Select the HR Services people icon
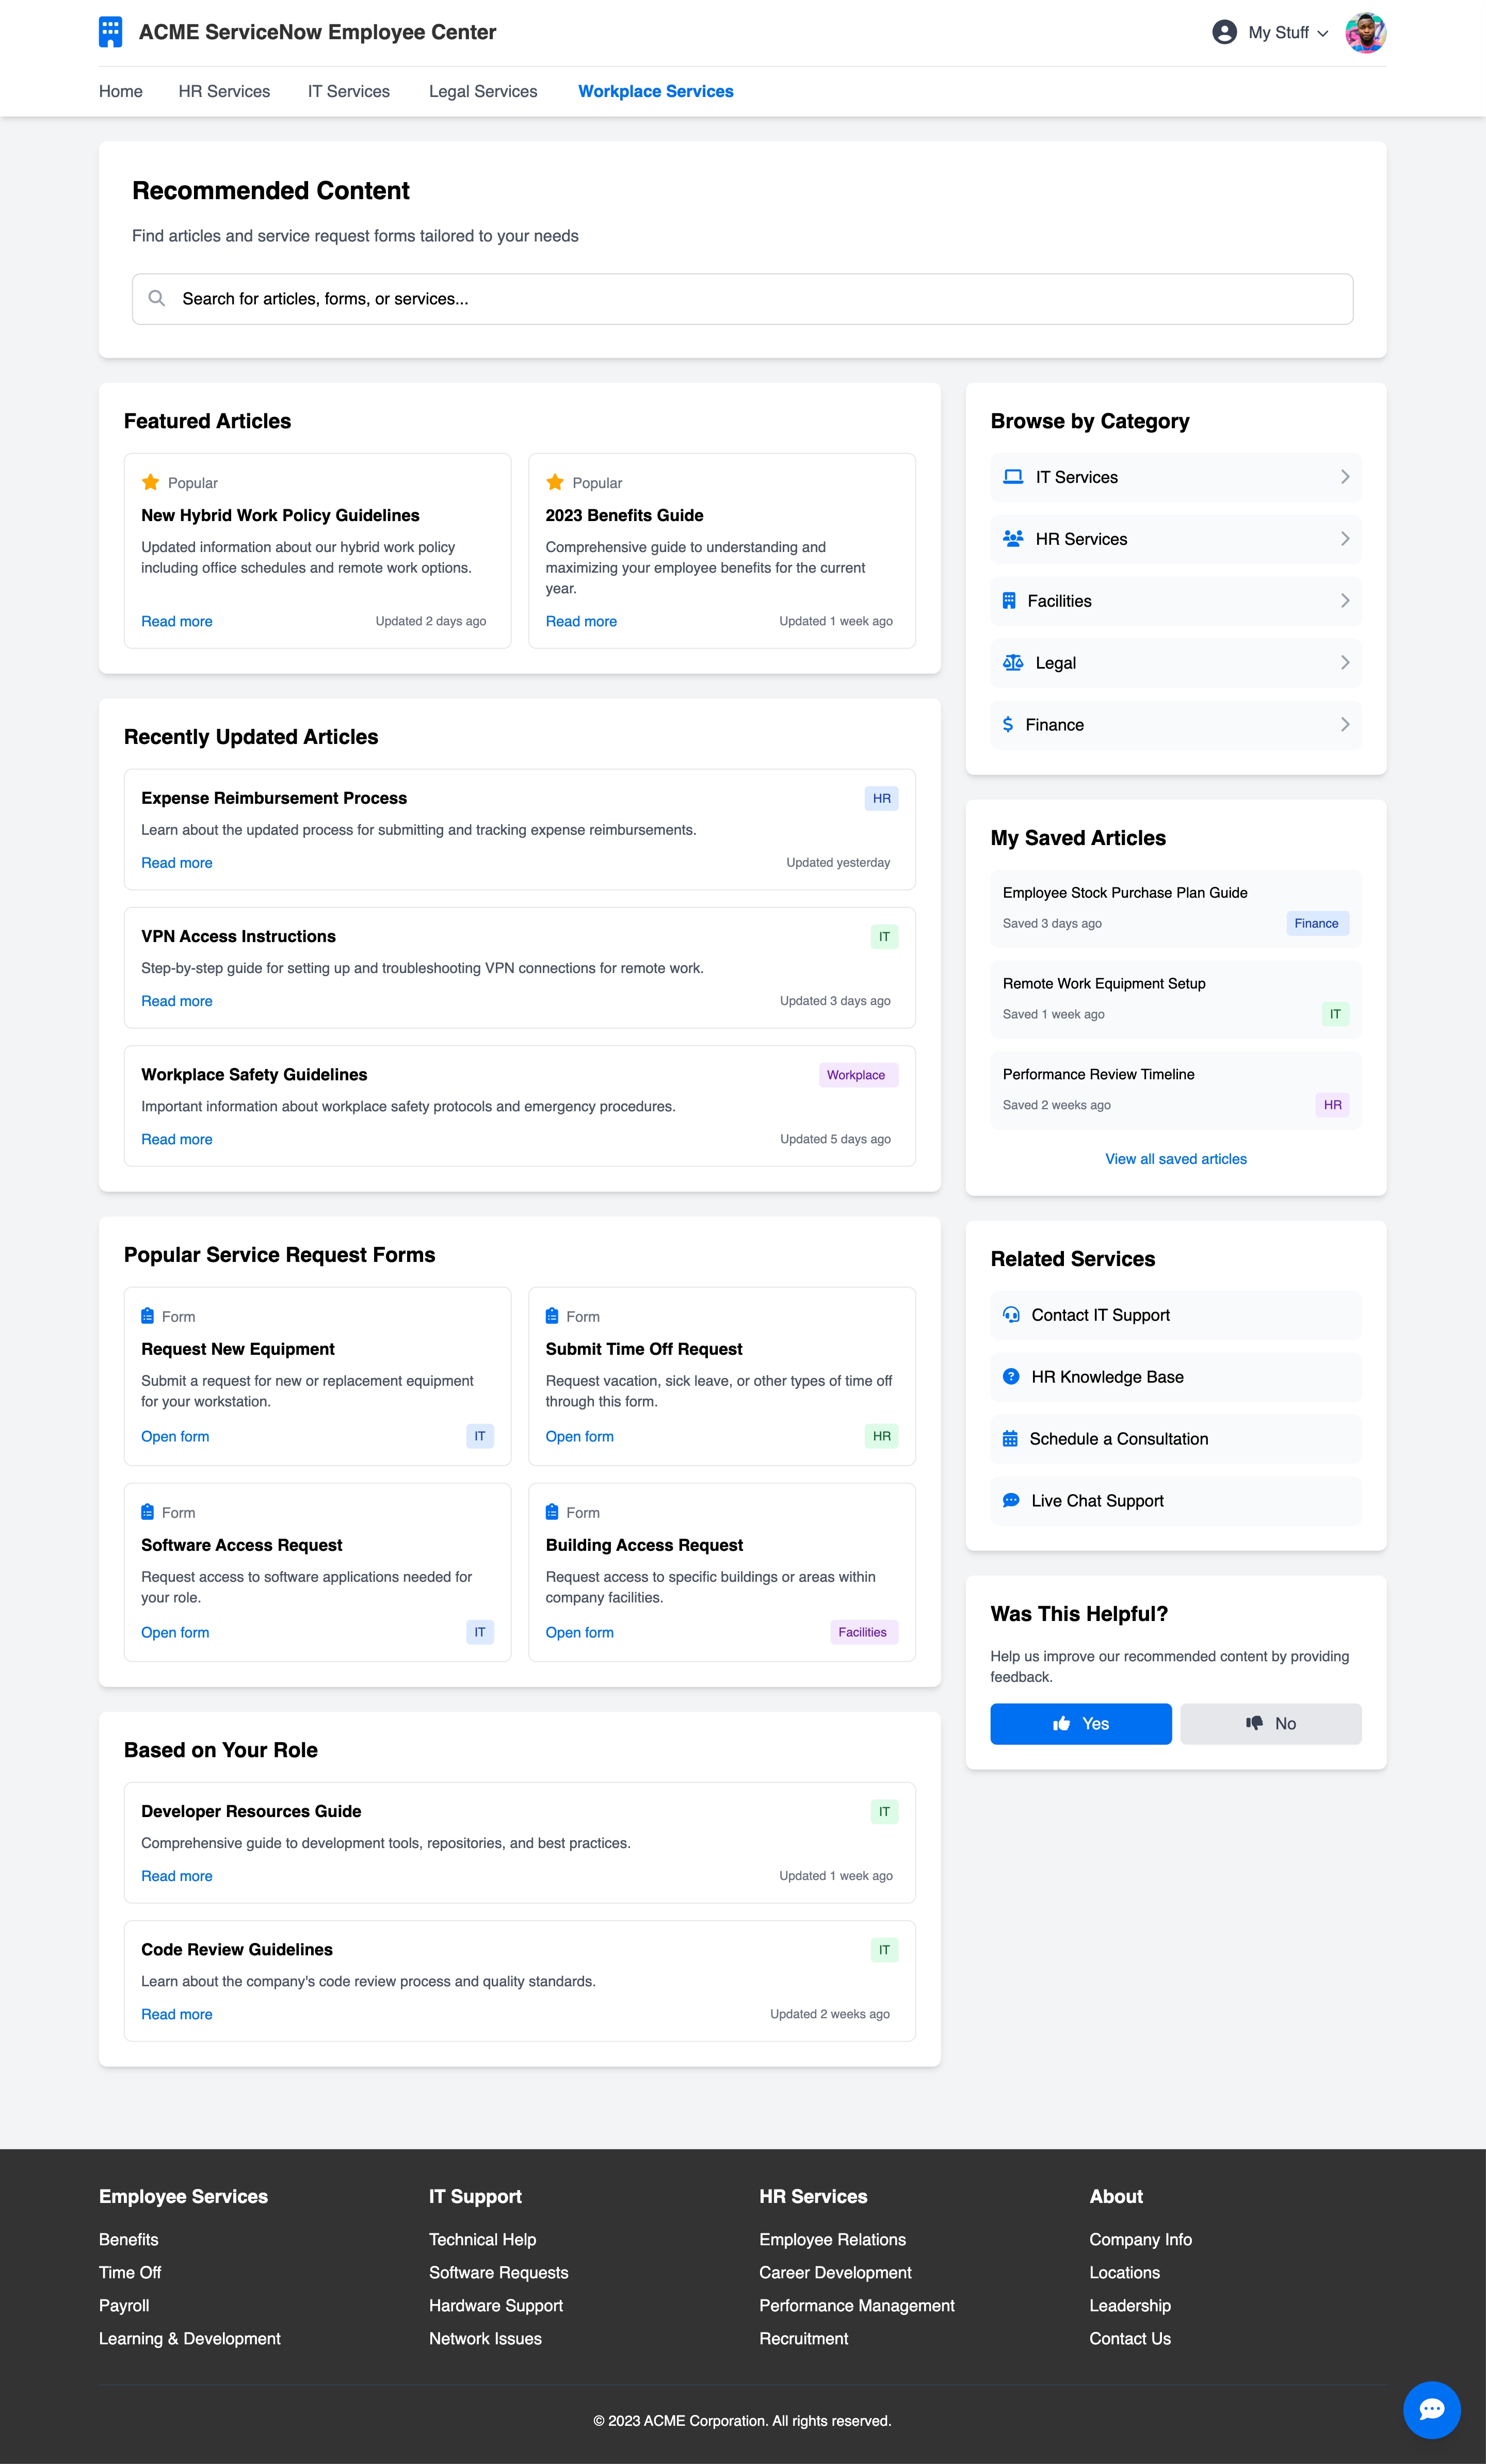The height and width of the screenshot is (2464, 1486). click(1012, 538)
